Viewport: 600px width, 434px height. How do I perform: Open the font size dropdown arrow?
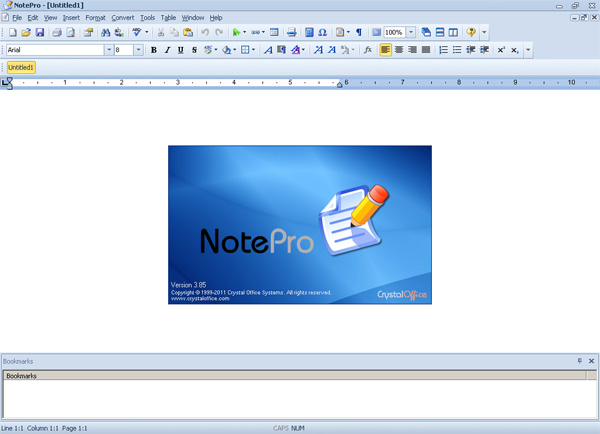click(139, 50)
